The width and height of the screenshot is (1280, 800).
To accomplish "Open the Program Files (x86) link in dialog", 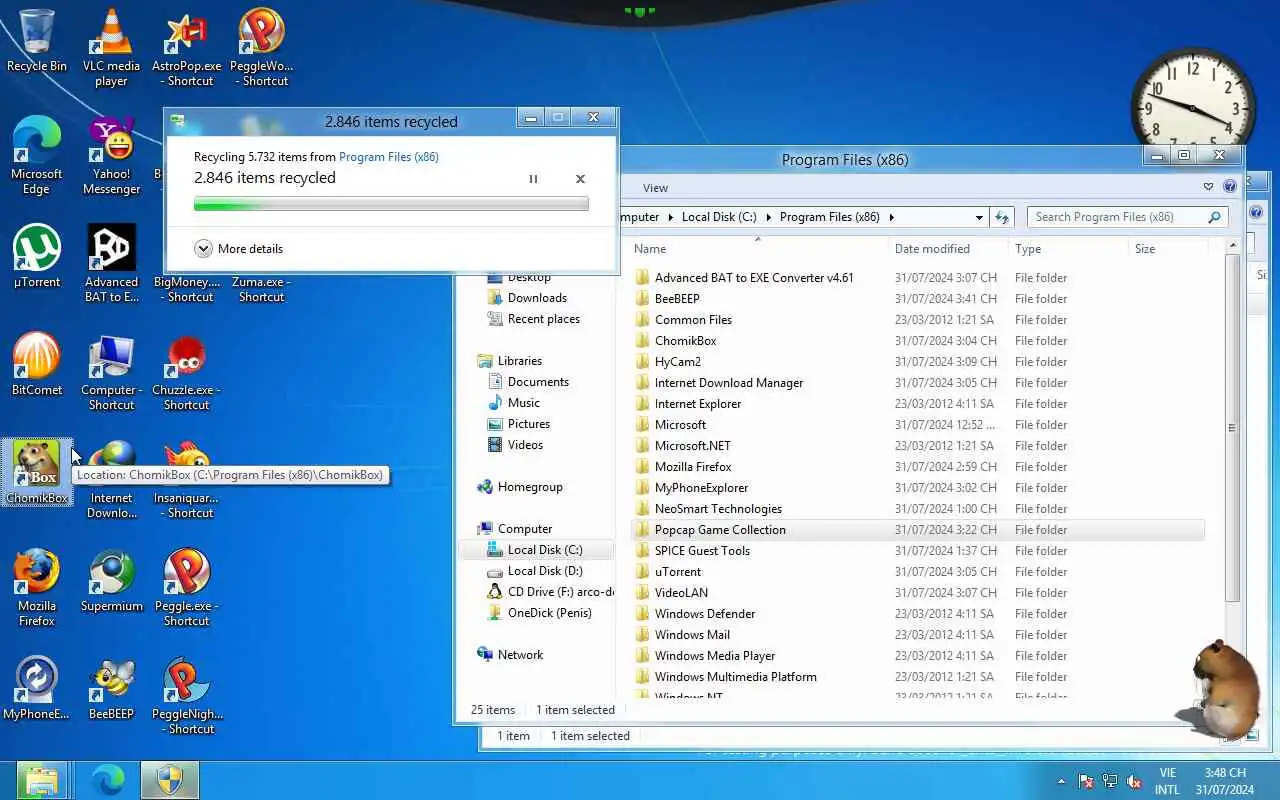I will [x=389, y=157].
